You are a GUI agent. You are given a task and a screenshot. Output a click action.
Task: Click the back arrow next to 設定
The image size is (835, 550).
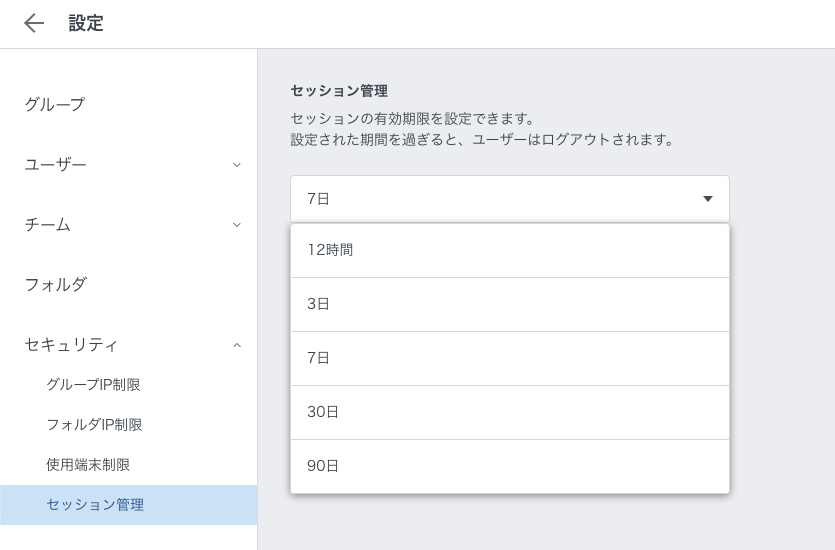34,24
